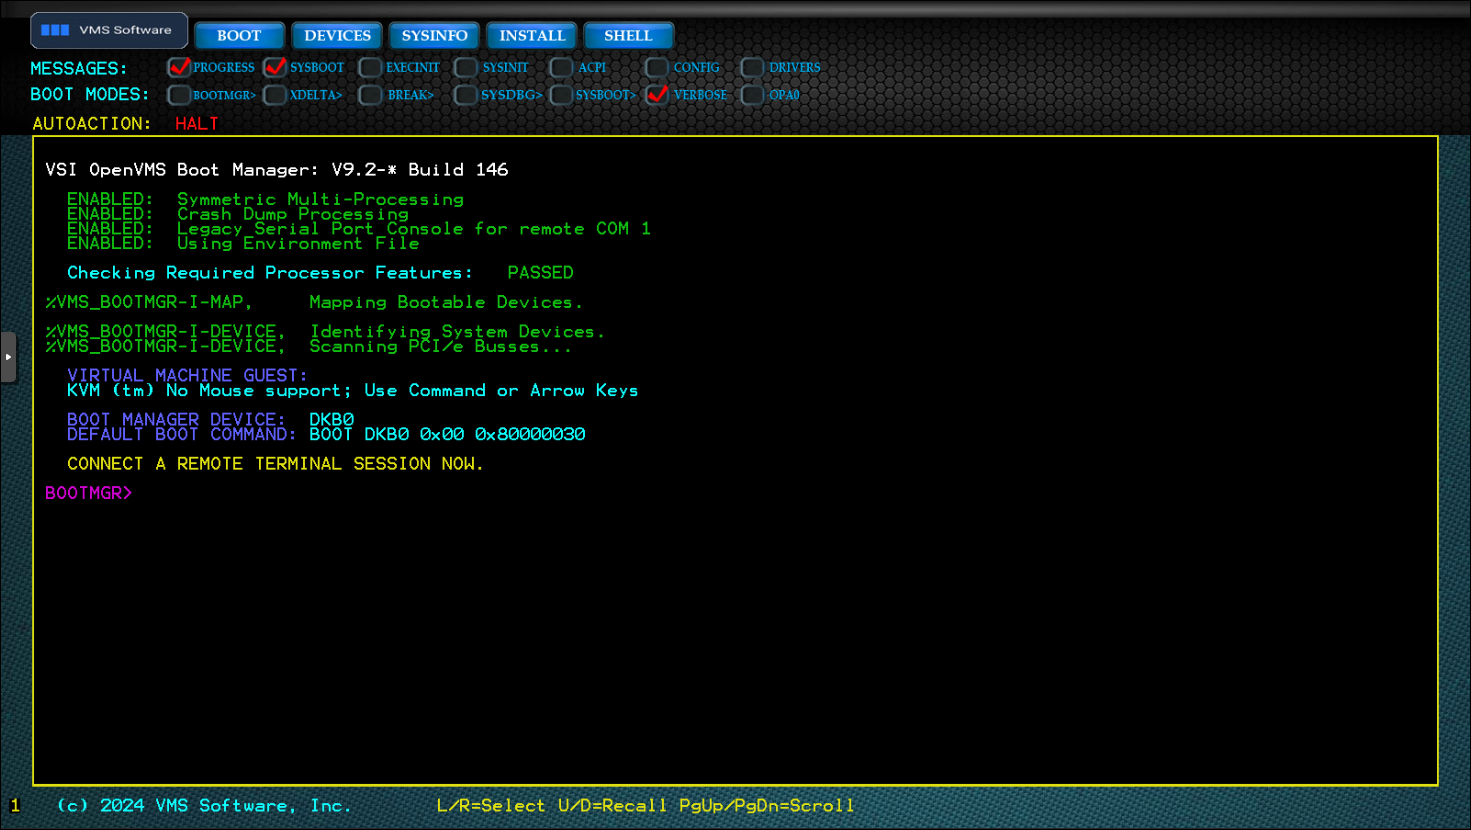Enable the BREAK> boot mode
1471x830 pixels.
pyautogui.click(x=371, y=95)
